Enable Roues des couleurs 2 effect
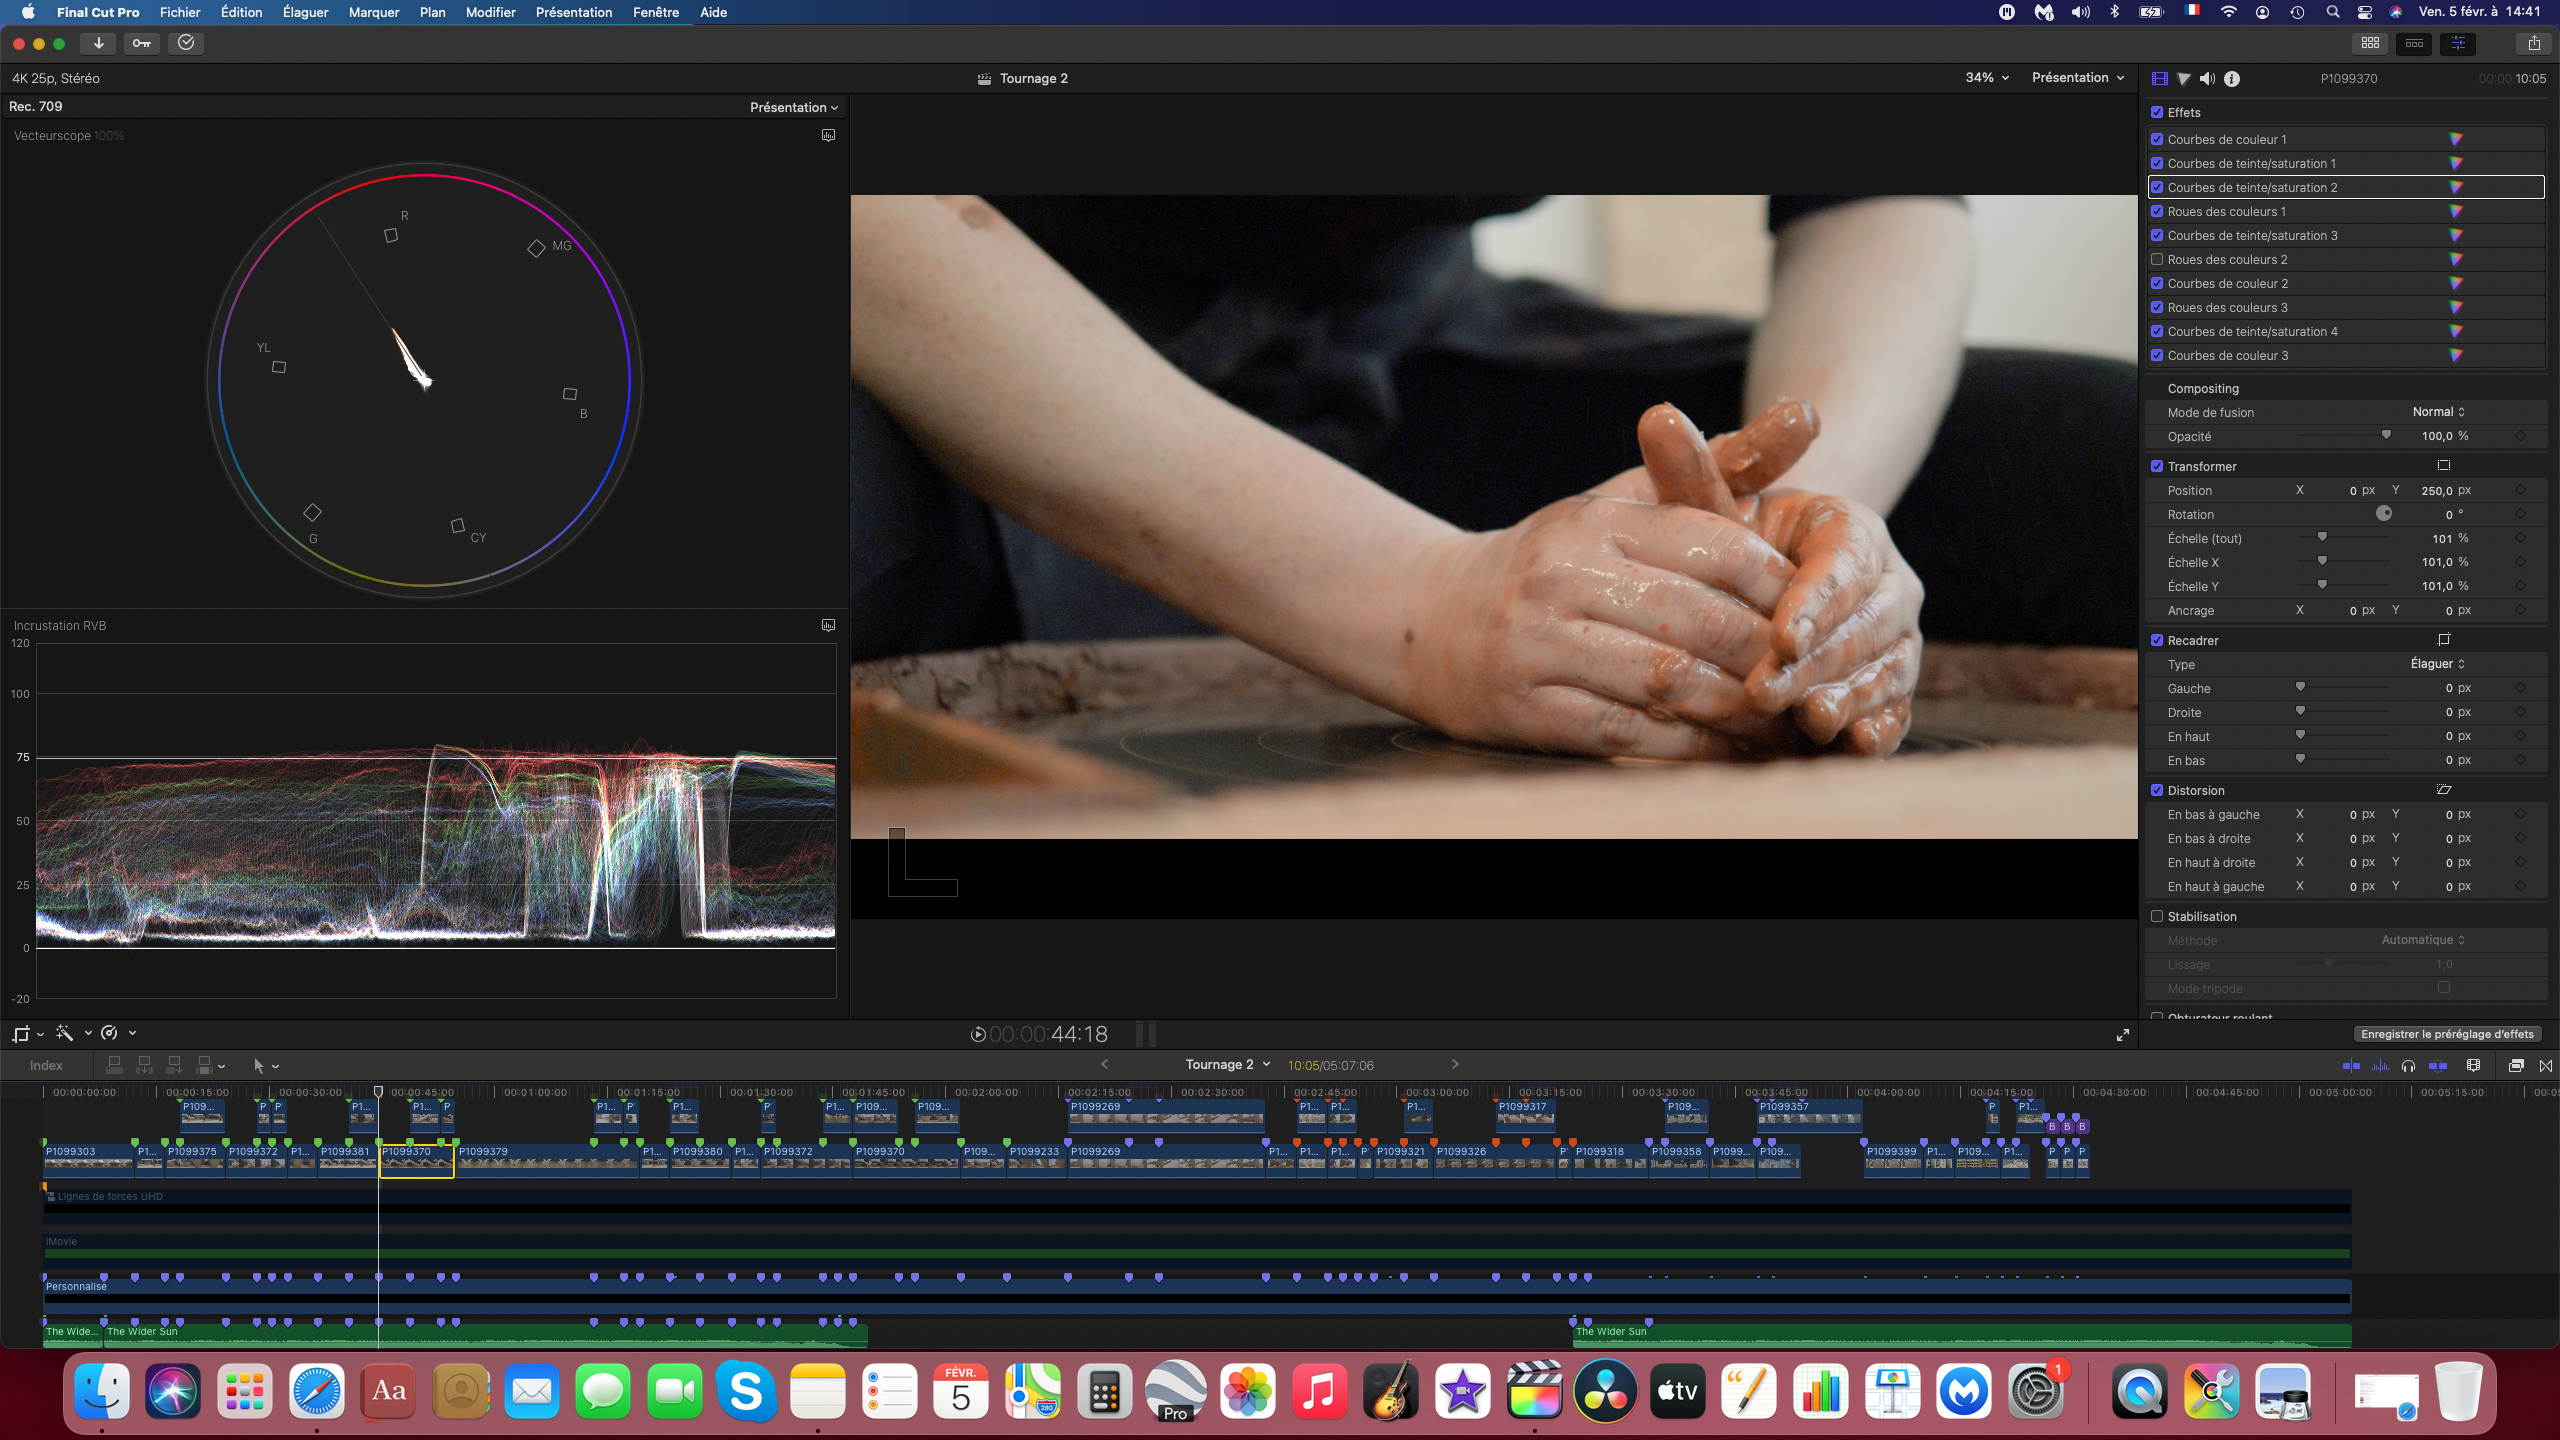Image resolution: width=2560 pixels, height=1440 pixels. pyautogui.click(x=2157, y=259)
